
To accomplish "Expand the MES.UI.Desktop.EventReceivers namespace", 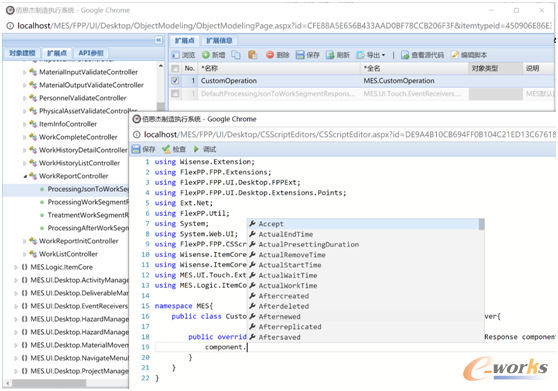I will pos(16,306).
